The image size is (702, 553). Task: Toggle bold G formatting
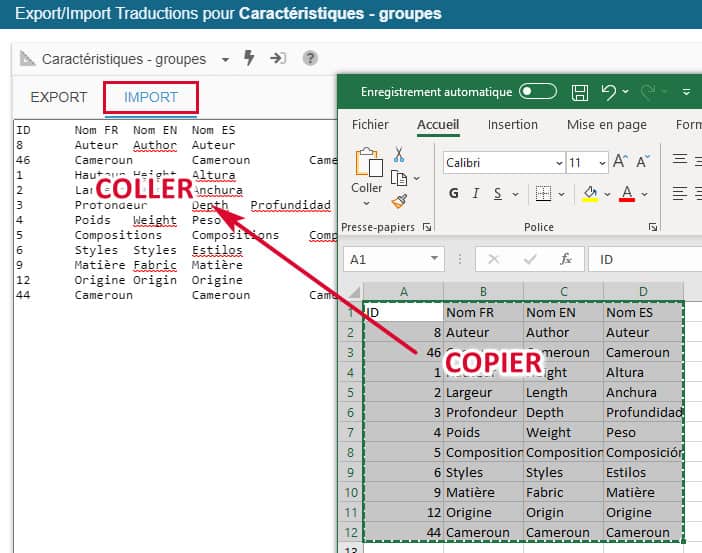454,193
